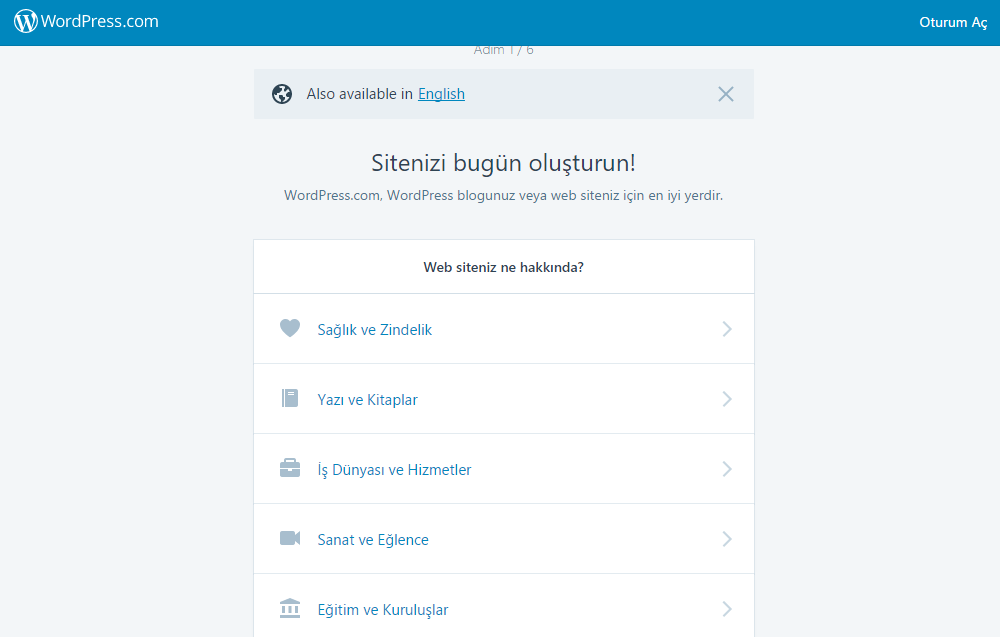This screenshot has height=637, width=1000.
Task: Click the video camera icon for Sanat ve Eğlence
Action: [290, 538]
